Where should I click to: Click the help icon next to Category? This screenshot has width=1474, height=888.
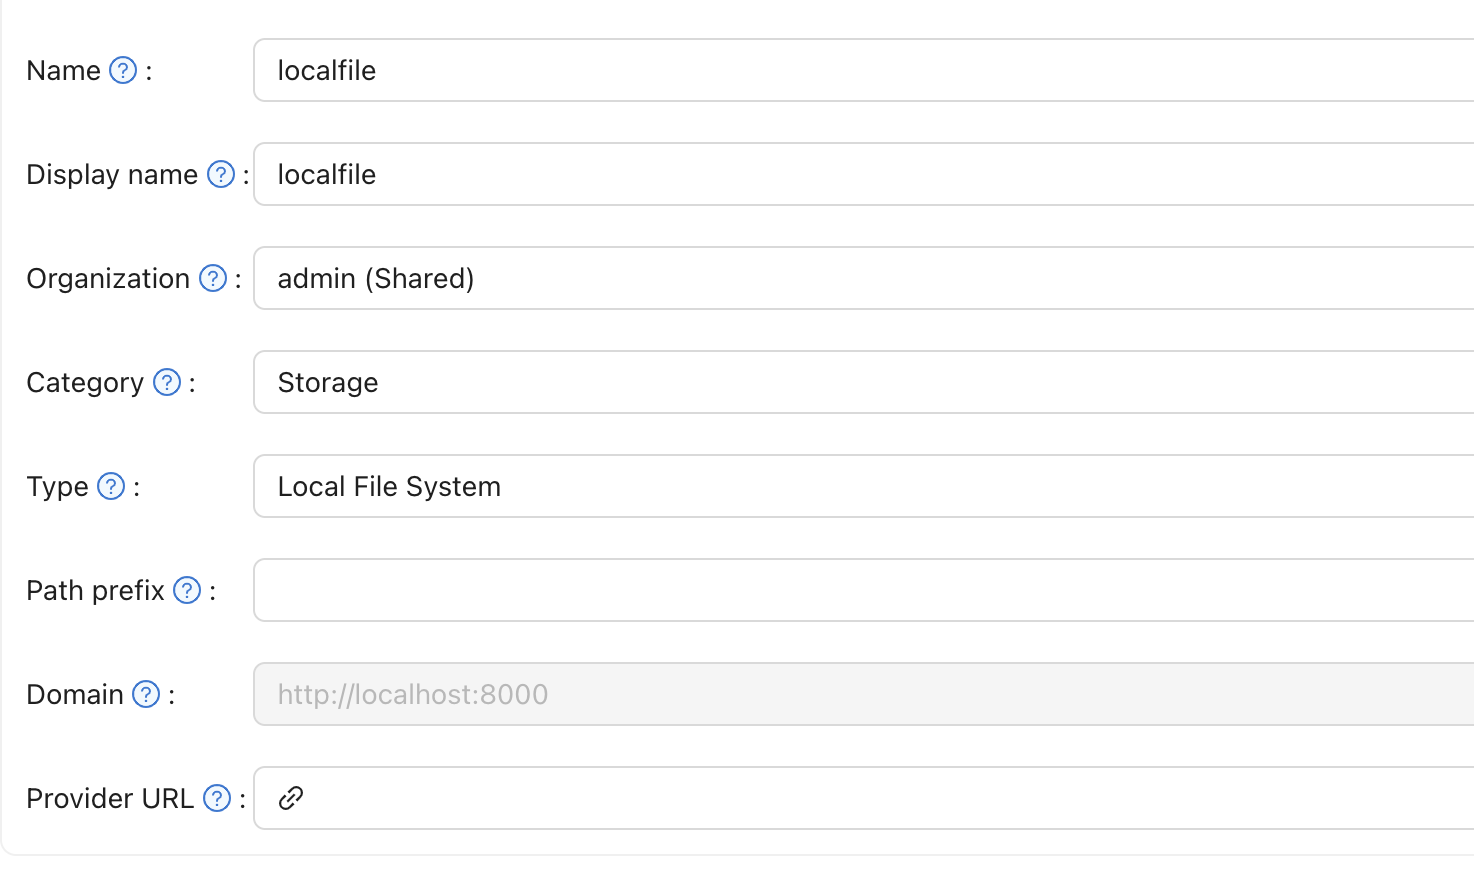[167, 382]
